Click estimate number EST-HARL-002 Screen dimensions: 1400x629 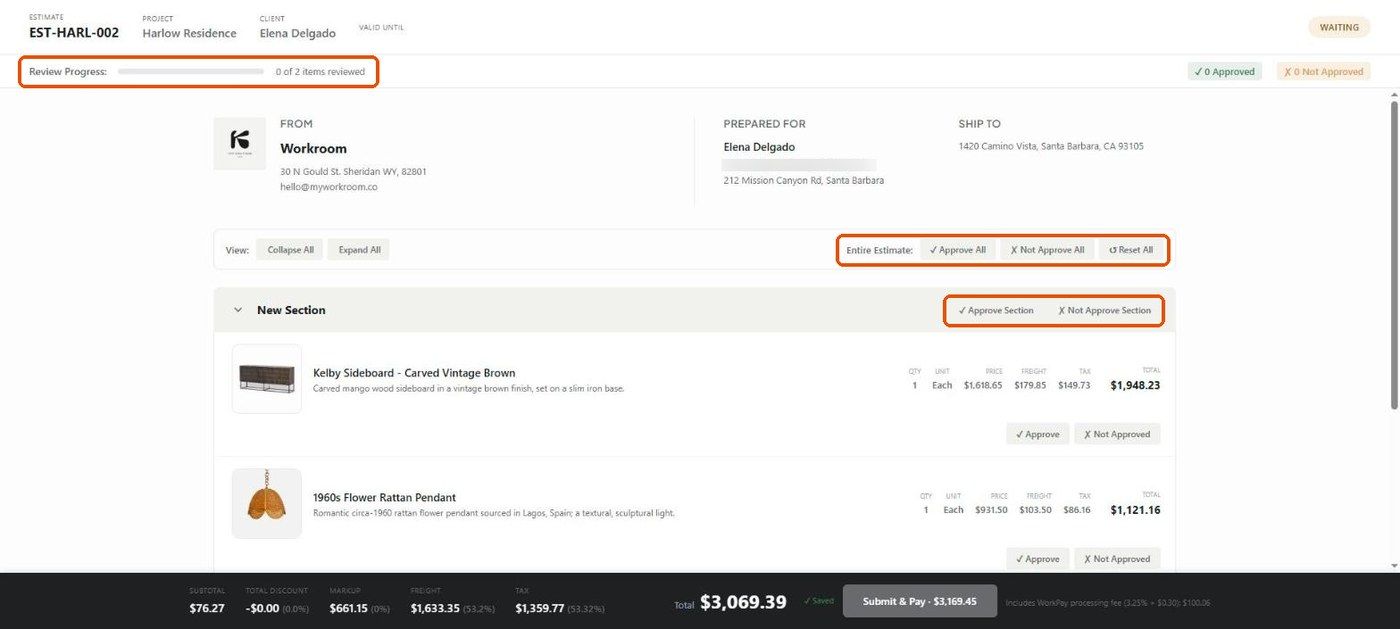pos(74,33)
